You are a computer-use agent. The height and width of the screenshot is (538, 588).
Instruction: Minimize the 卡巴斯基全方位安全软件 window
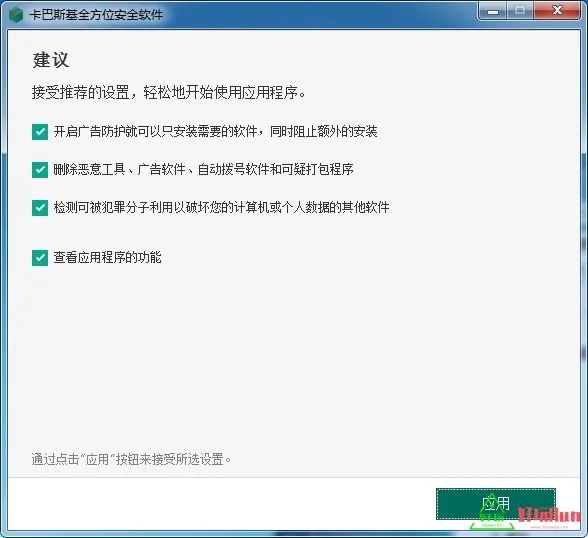[493, 11]
